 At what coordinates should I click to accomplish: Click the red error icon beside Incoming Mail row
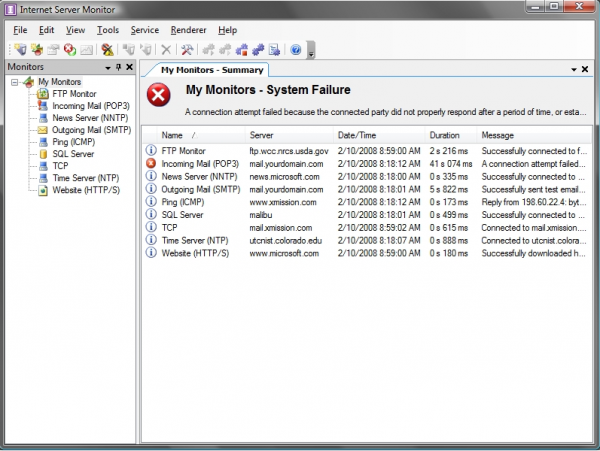pyautogui.click(x=150, y=162)
